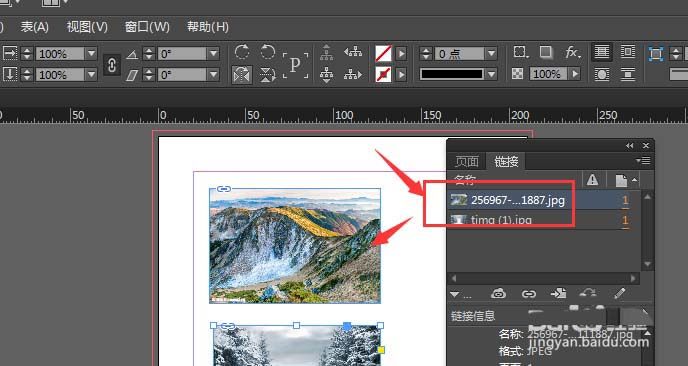Click the flip vertical icon

(x=267, y=75)
